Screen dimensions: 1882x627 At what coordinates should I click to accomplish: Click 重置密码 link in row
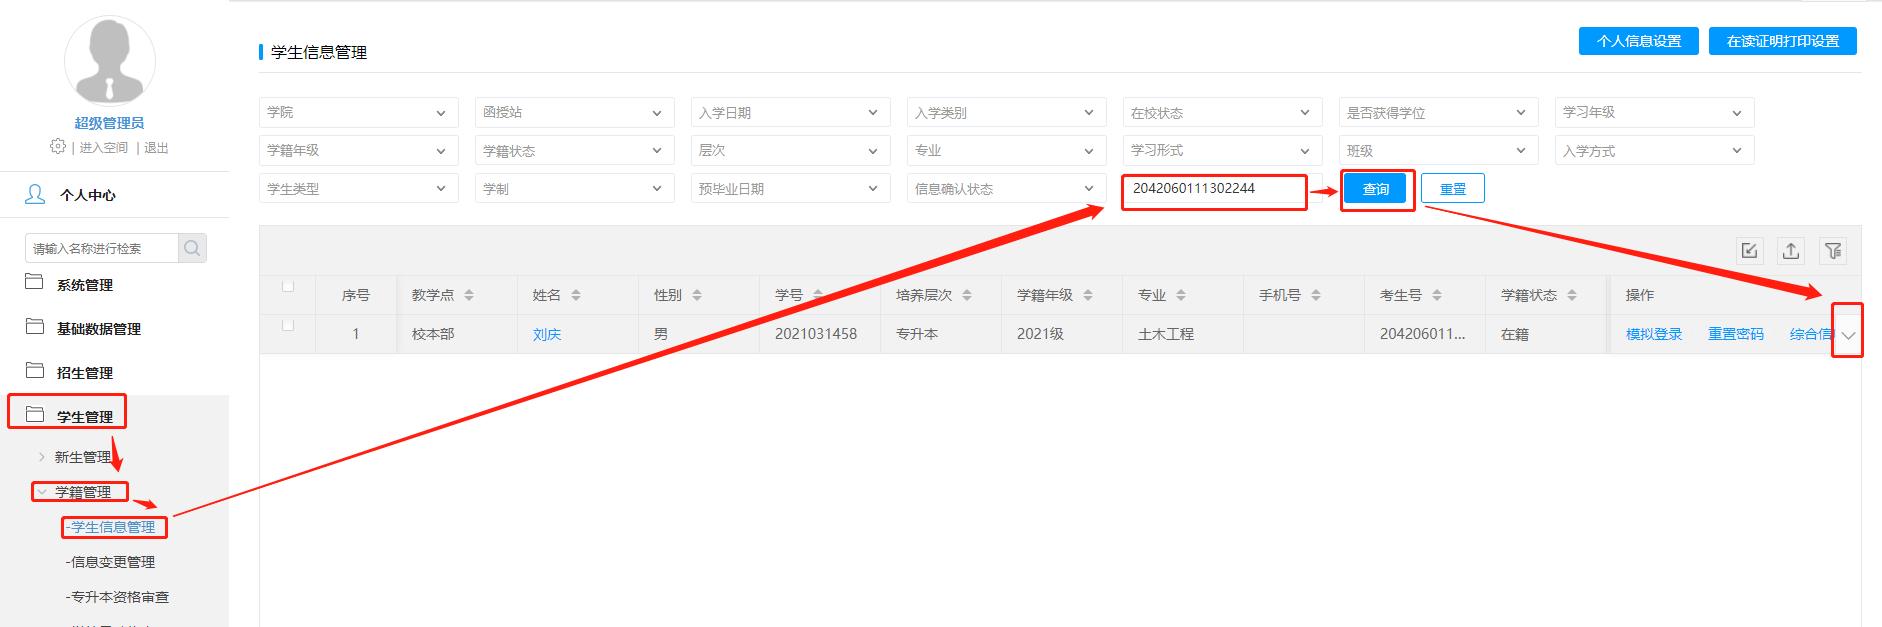click(1736, 334)
